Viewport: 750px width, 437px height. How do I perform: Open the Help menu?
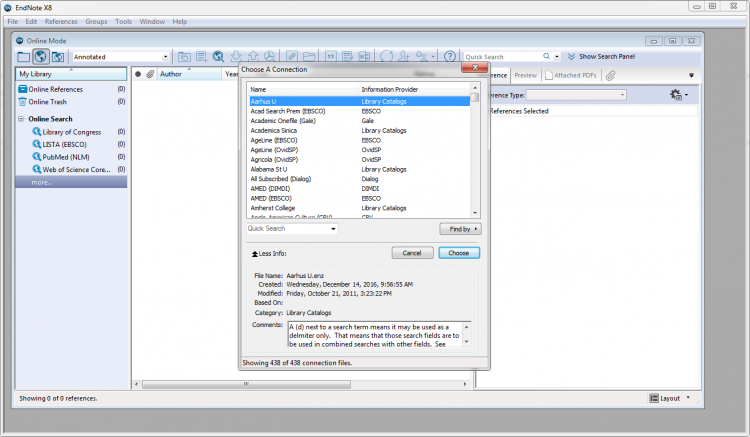click(180, 22)
